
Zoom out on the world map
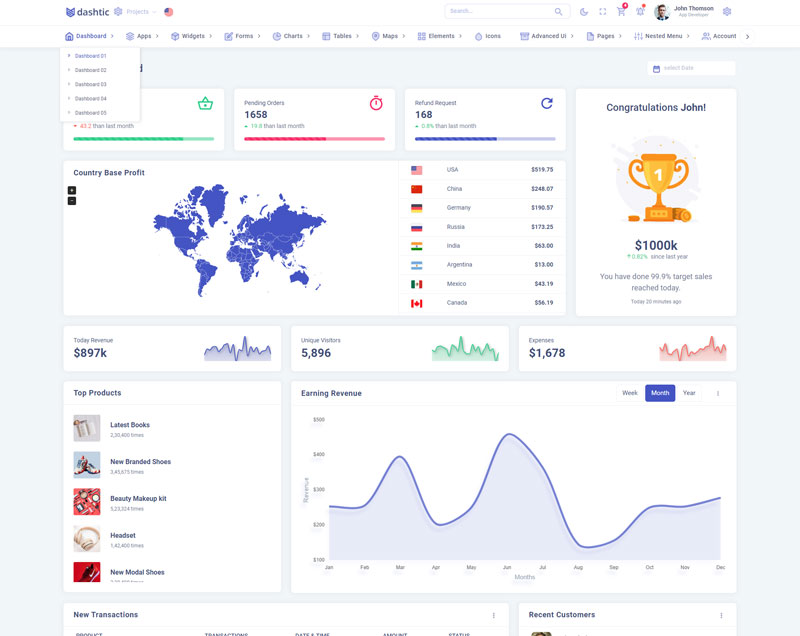[72, 201]
